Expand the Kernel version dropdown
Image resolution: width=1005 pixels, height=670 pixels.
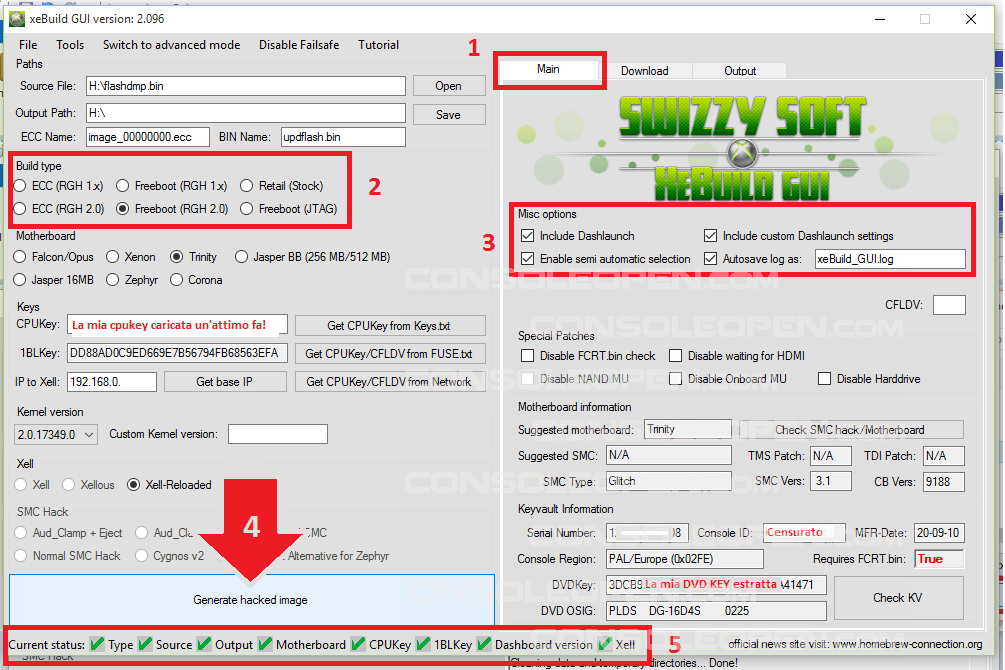[56, 435]
